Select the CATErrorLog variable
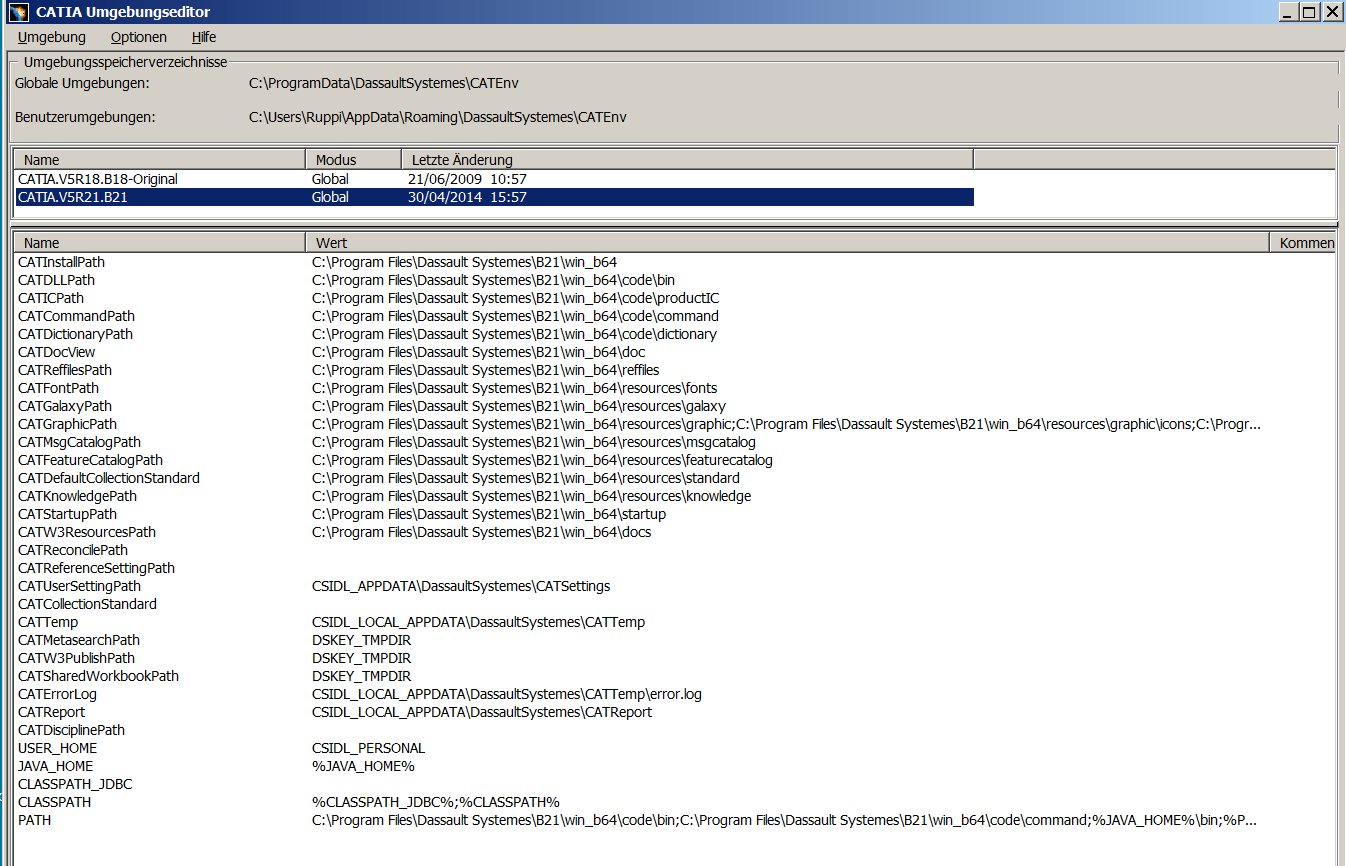Screen dimensions: 1346x866 [57, 694]
